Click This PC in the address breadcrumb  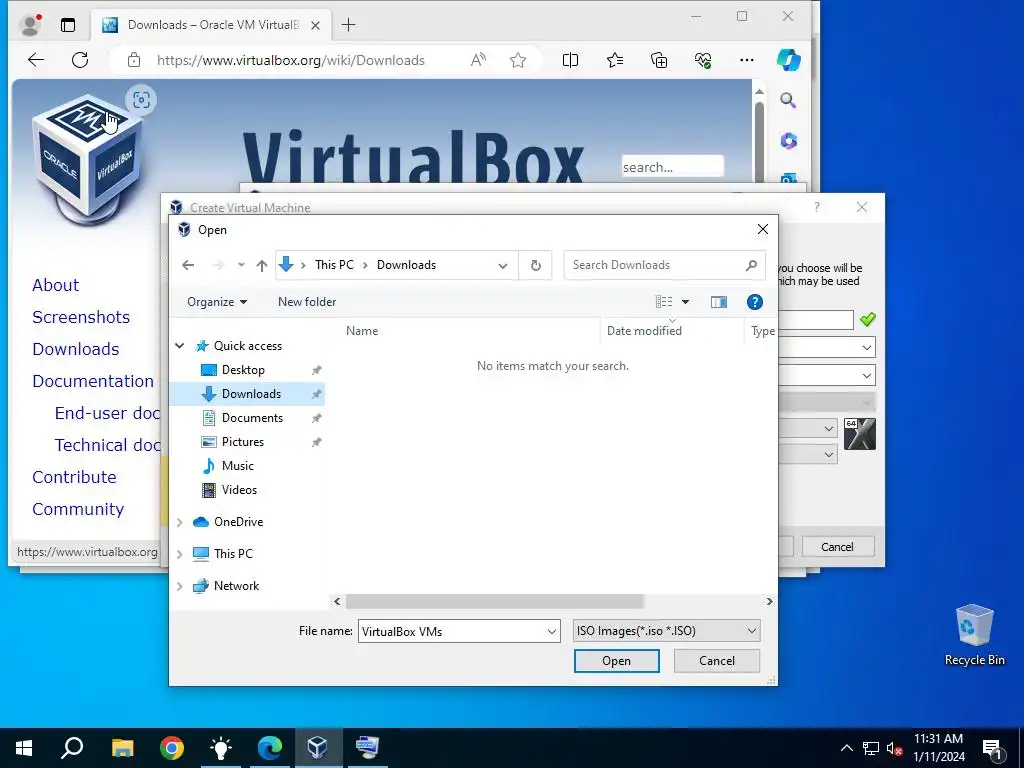point(334,265)
